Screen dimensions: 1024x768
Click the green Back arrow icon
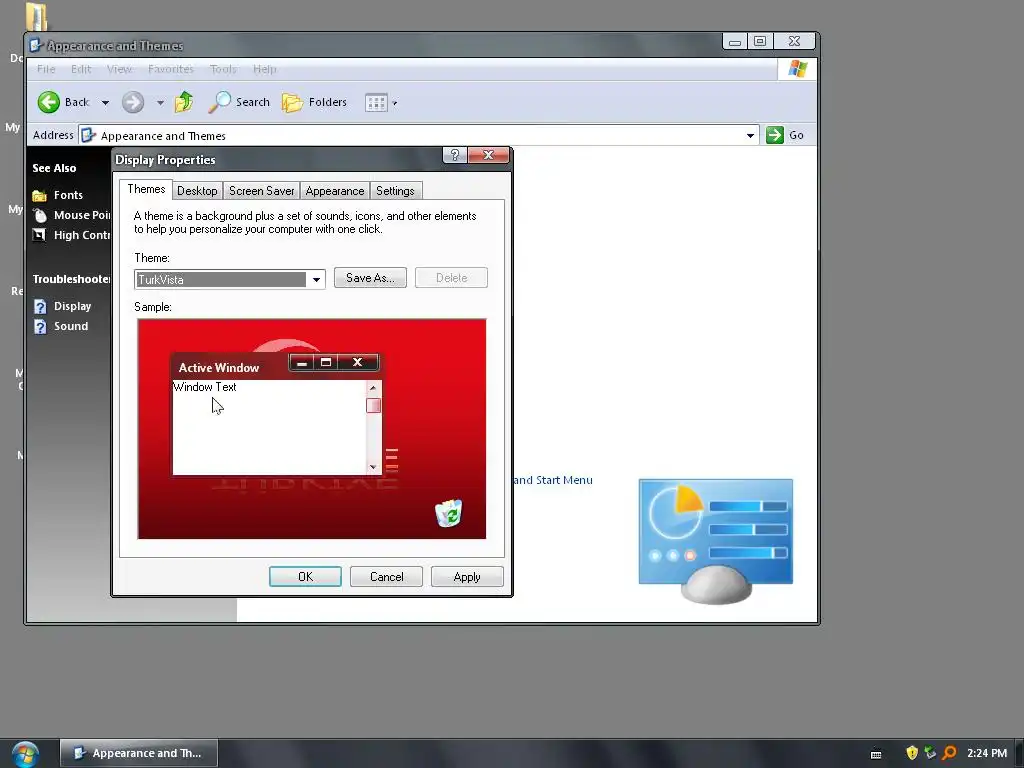tap(49, 102)
